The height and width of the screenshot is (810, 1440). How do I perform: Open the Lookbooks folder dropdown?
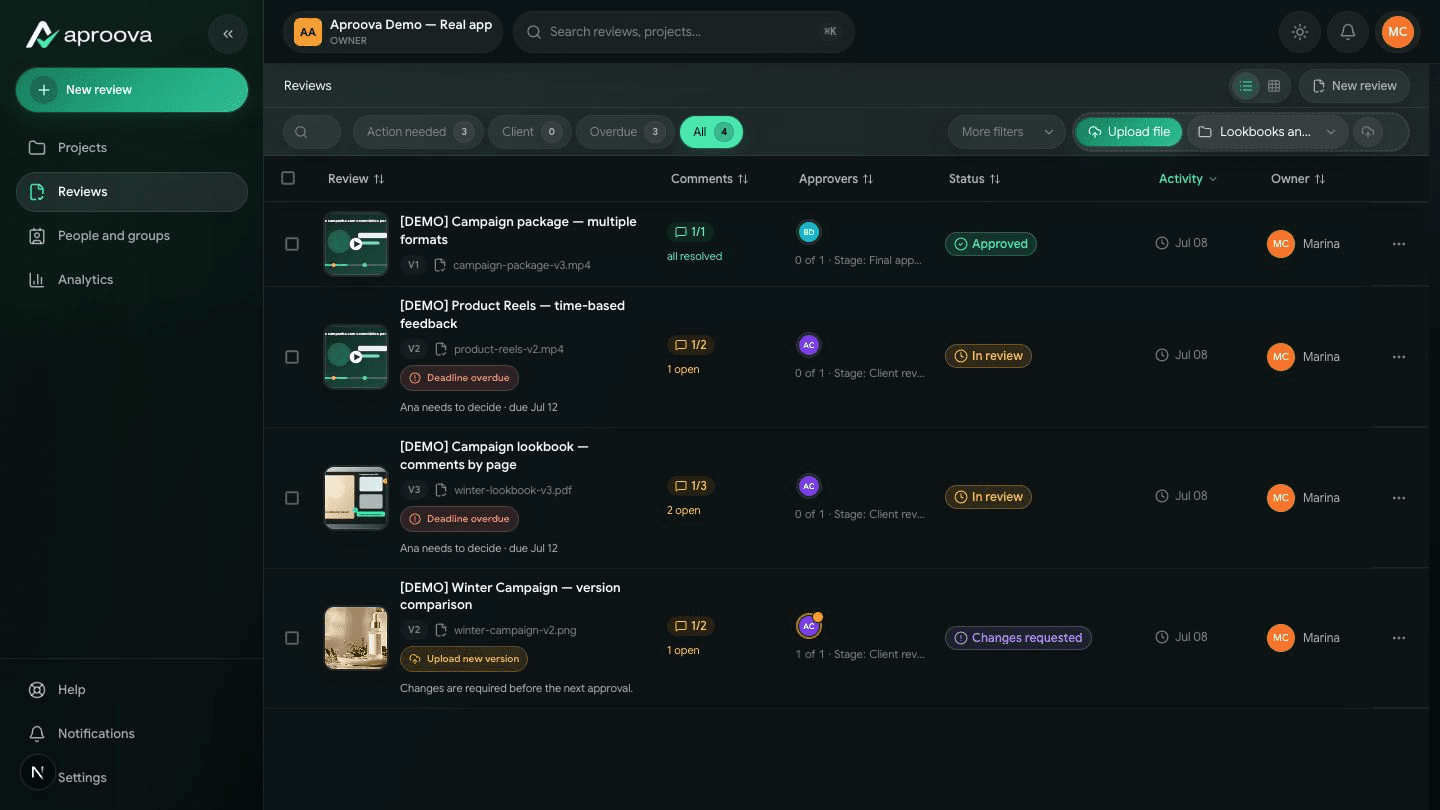pyautogui.click(x=1267, y=132)
